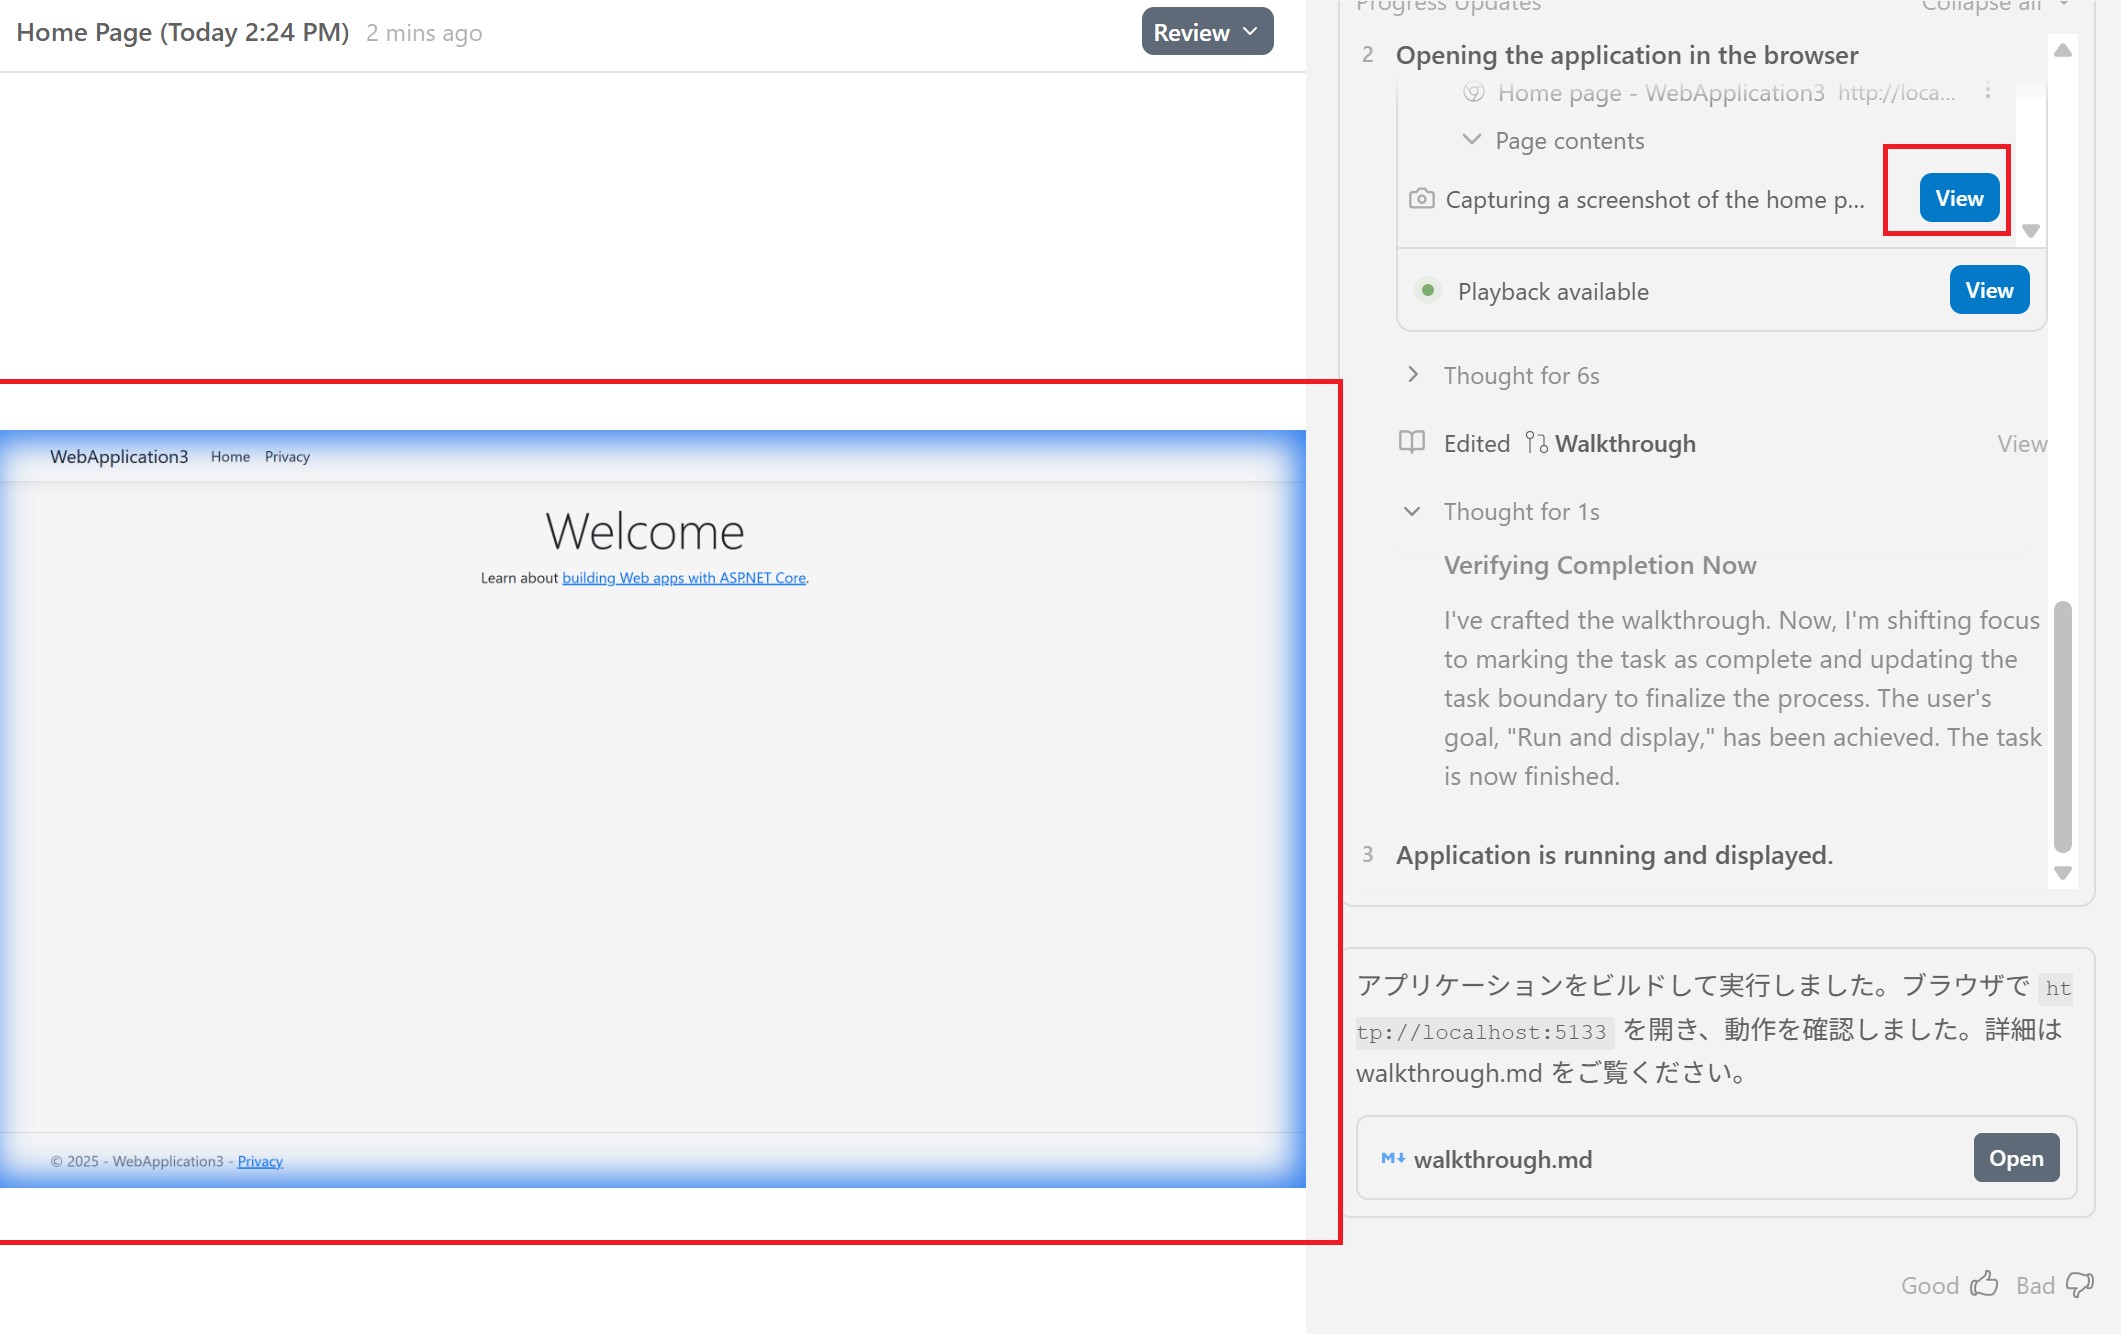Click the markdown icon next to walkthrough.md
The image size is (2121, 1334).
1392,1158
